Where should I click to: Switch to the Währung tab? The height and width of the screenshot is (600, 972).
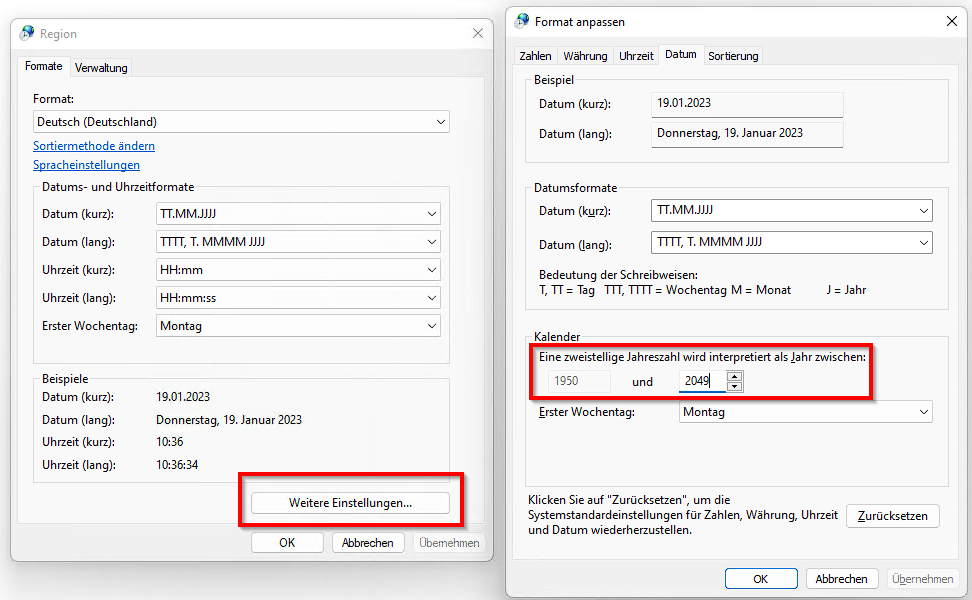(x=585, y=56)
